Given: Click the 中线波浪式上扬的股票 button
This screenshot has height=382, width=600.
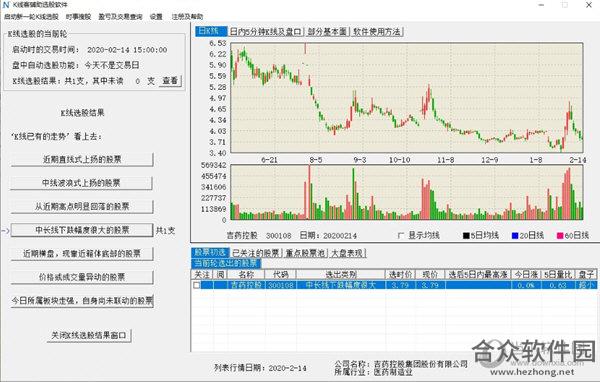Looking at the screenshot, I should tap(81, 183).
